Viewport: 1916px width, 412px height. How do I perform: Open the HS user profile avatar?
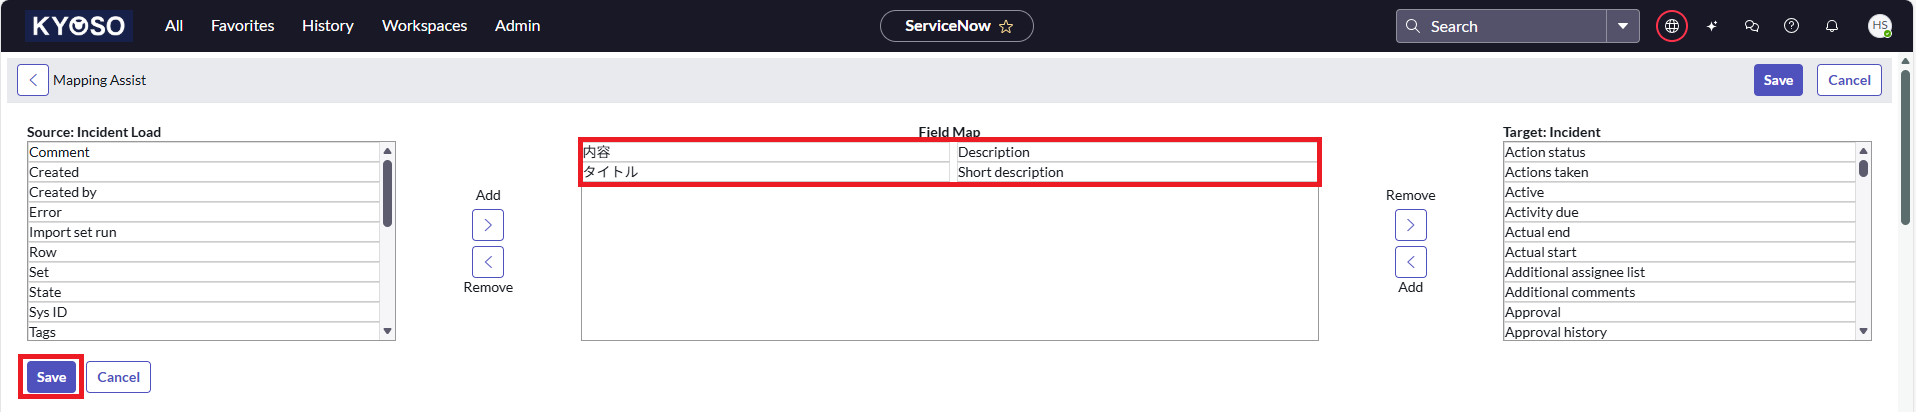1879,26
